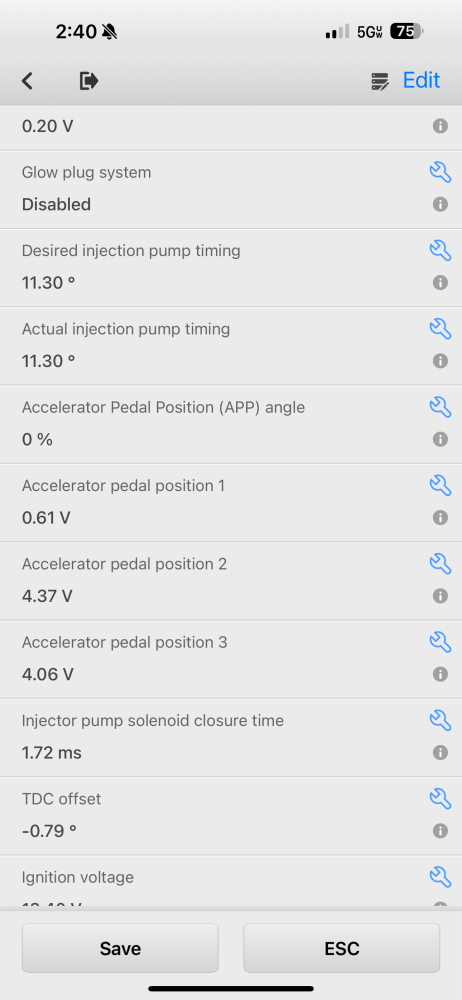The image size is (462, 1000).
Task: Tap the exit/export icon beside the back arrow
Action: [89, 81]
